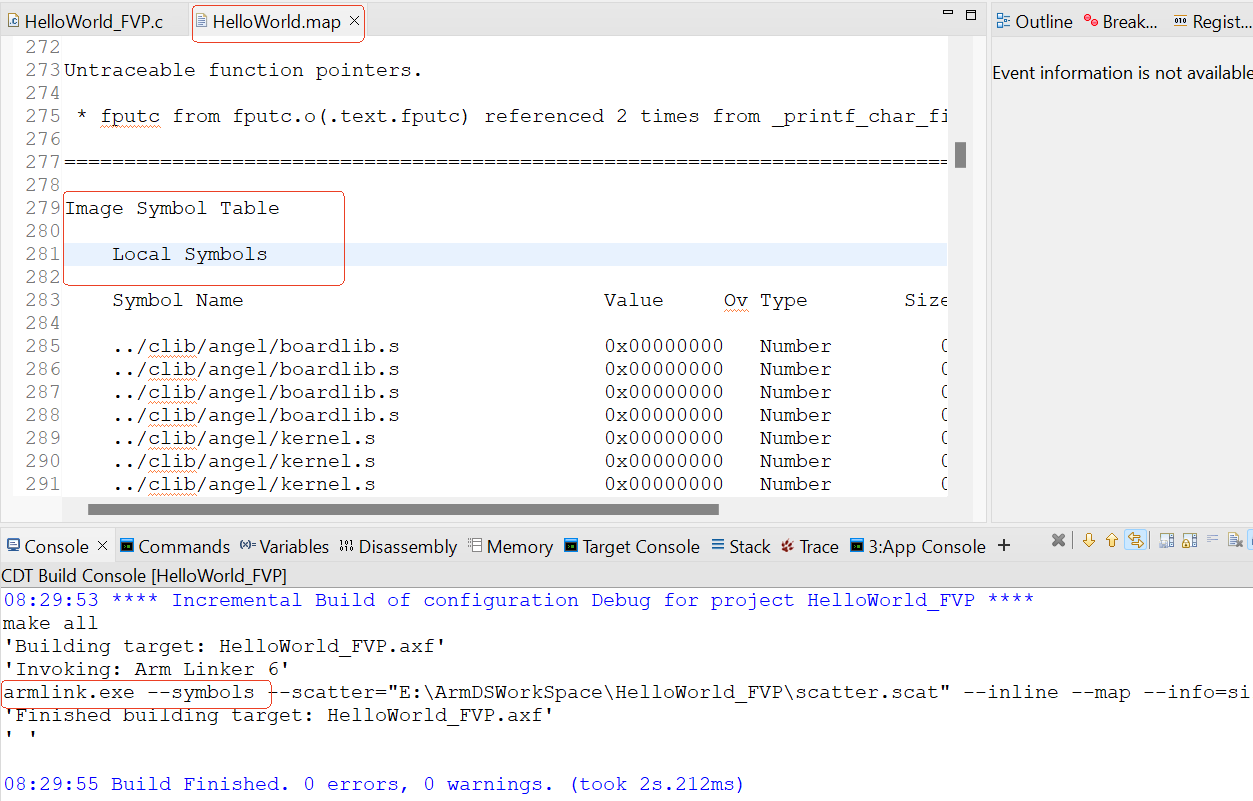Click the Previous Error up arrow in console toolbar

pyautogui.click(x=1111, y=541)
